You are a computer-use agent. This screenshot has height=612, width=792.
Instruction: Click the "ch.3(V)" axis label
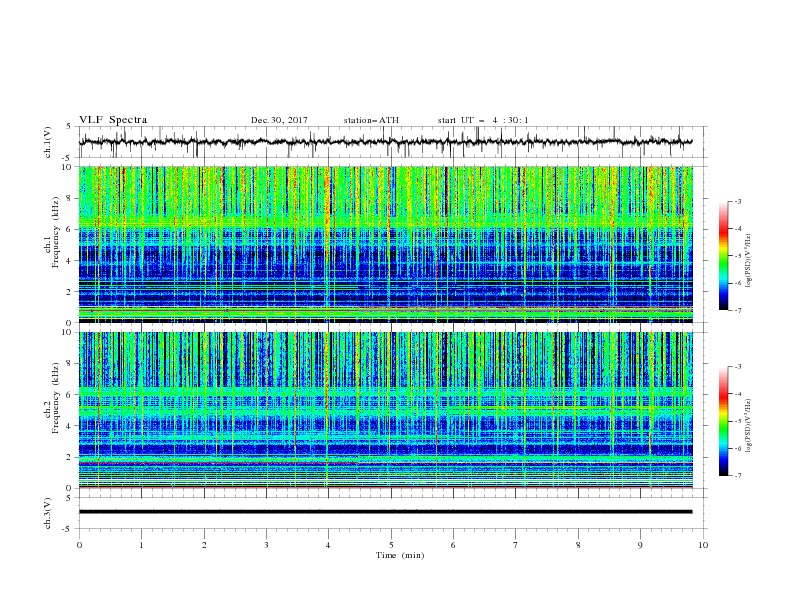coord(48,513)
